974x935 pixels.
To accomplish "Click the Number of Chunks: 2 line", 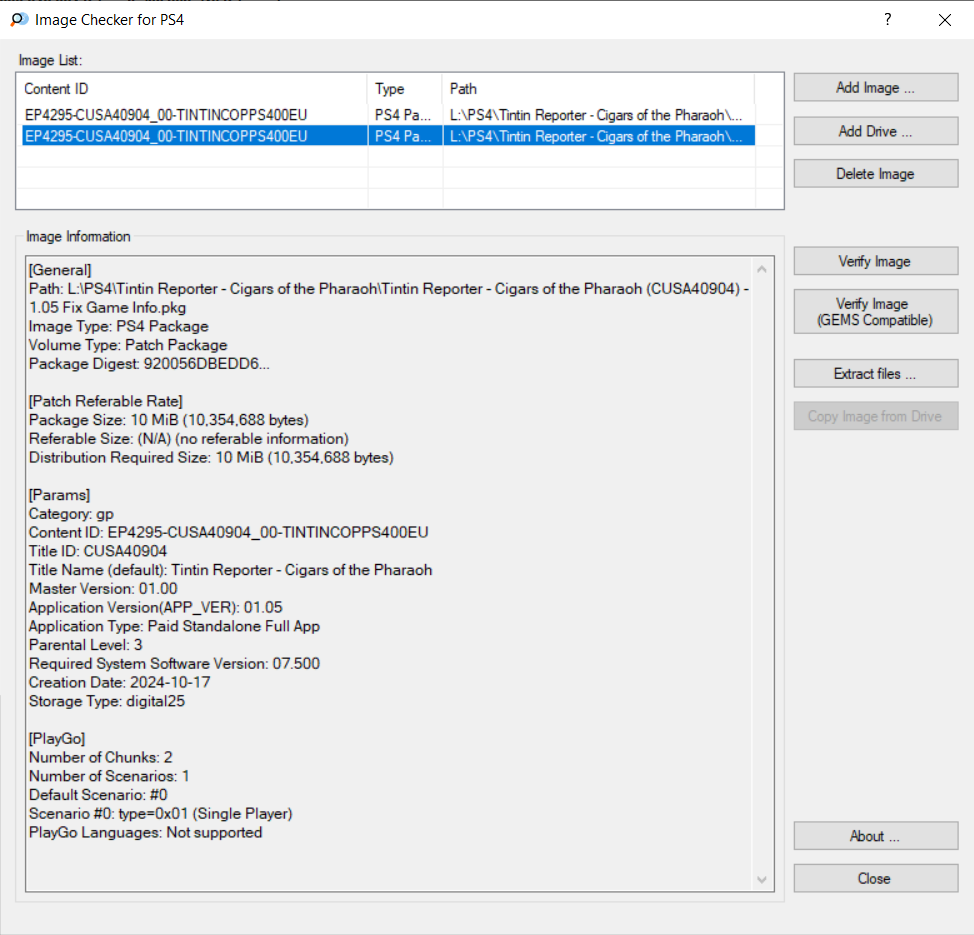I will (101, 757).
